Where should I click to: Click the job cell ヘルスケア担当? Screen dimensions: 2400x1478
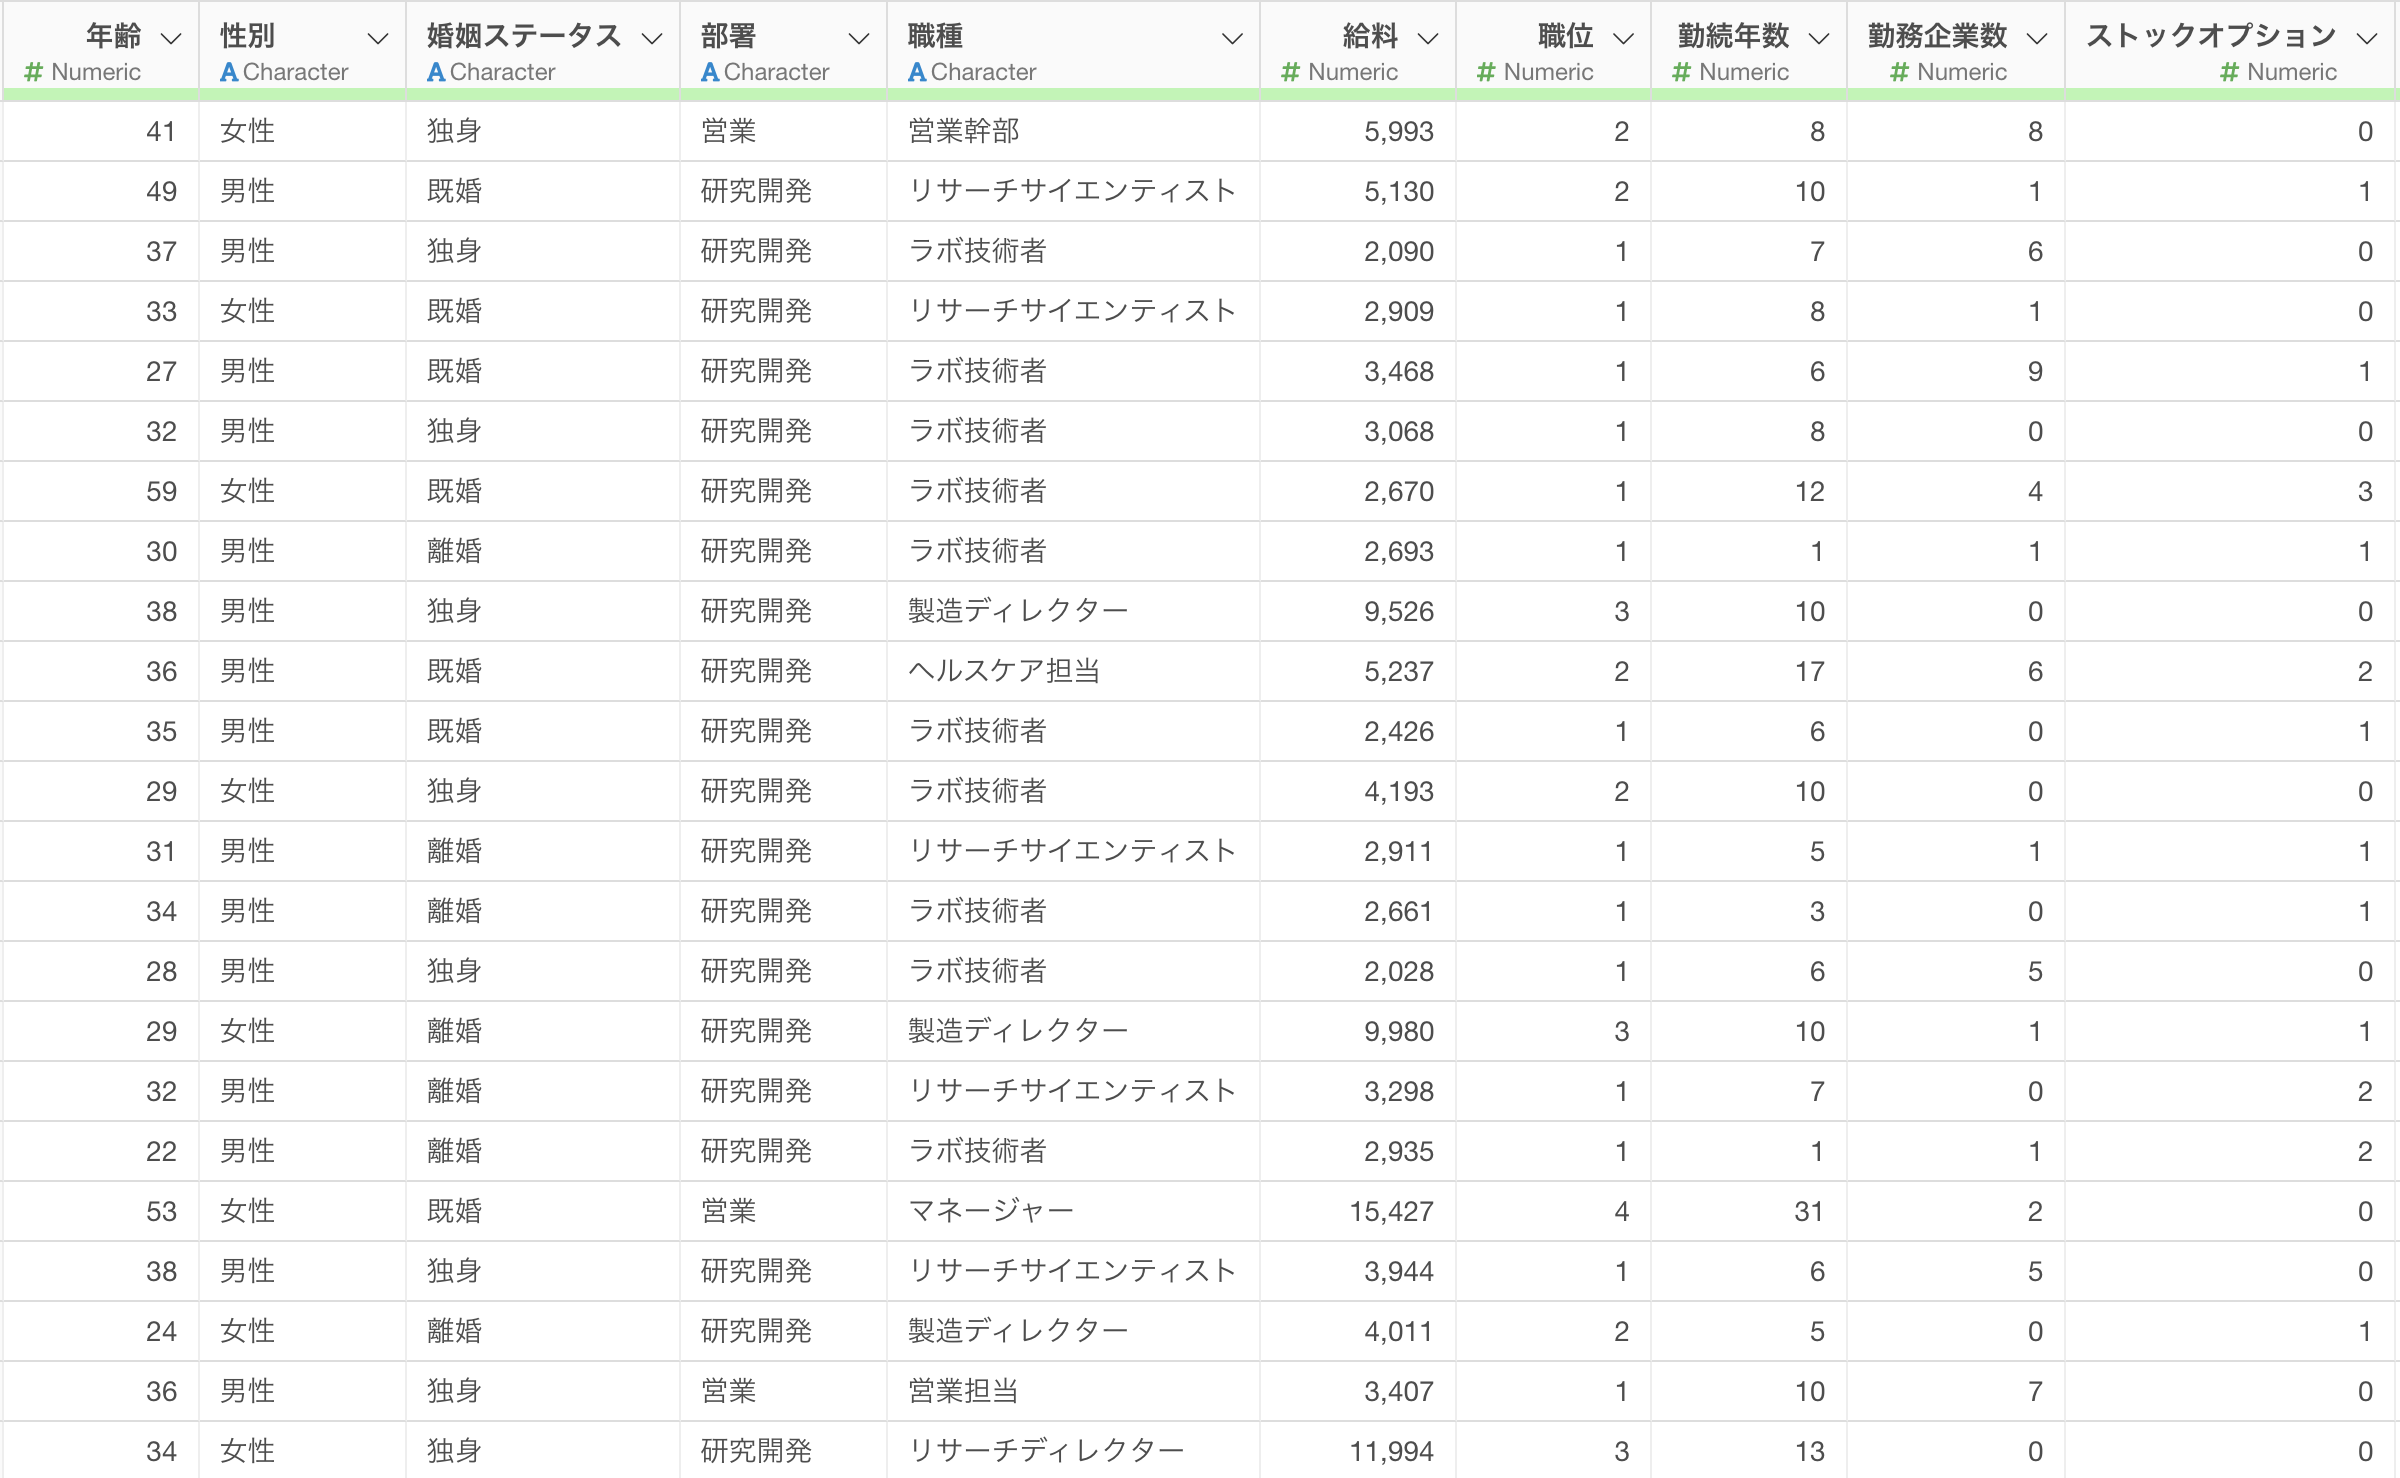[x=1073, y=671]
